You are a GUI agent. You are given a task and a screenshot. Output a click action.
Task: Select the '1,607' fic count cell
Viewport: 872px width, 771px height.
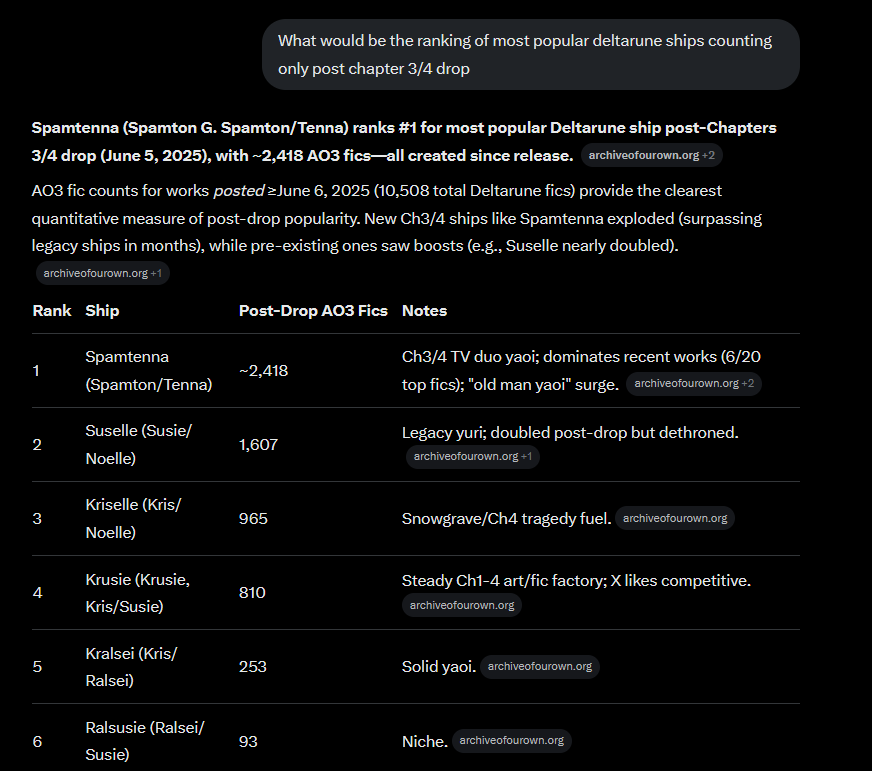258,444
